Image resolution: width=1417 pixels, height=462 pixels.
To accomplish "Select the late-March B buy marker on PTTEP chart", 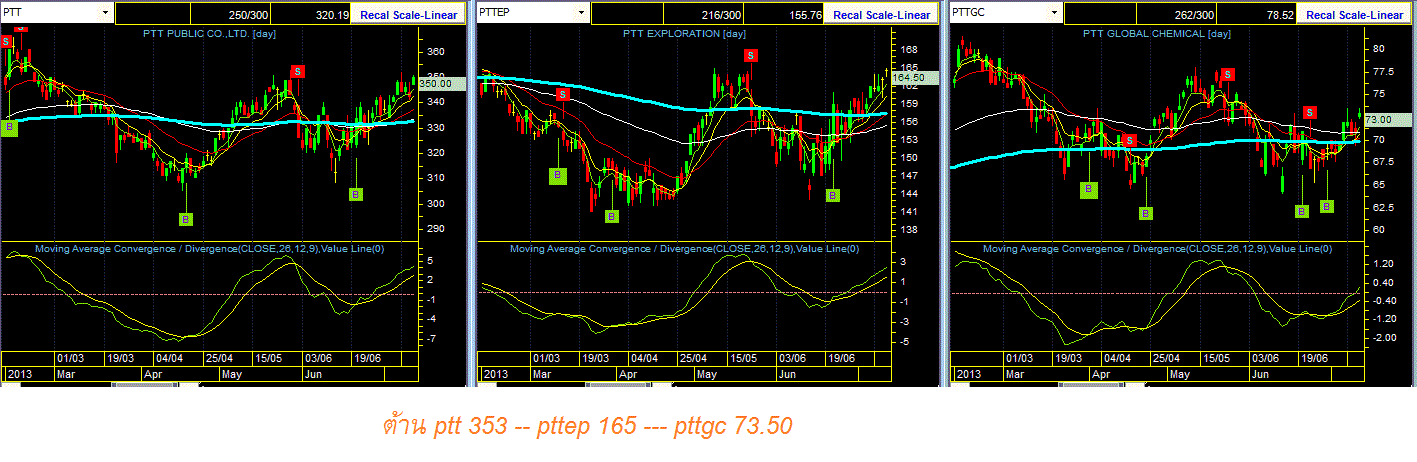I will pyautogui.click(x=613, y=215).
